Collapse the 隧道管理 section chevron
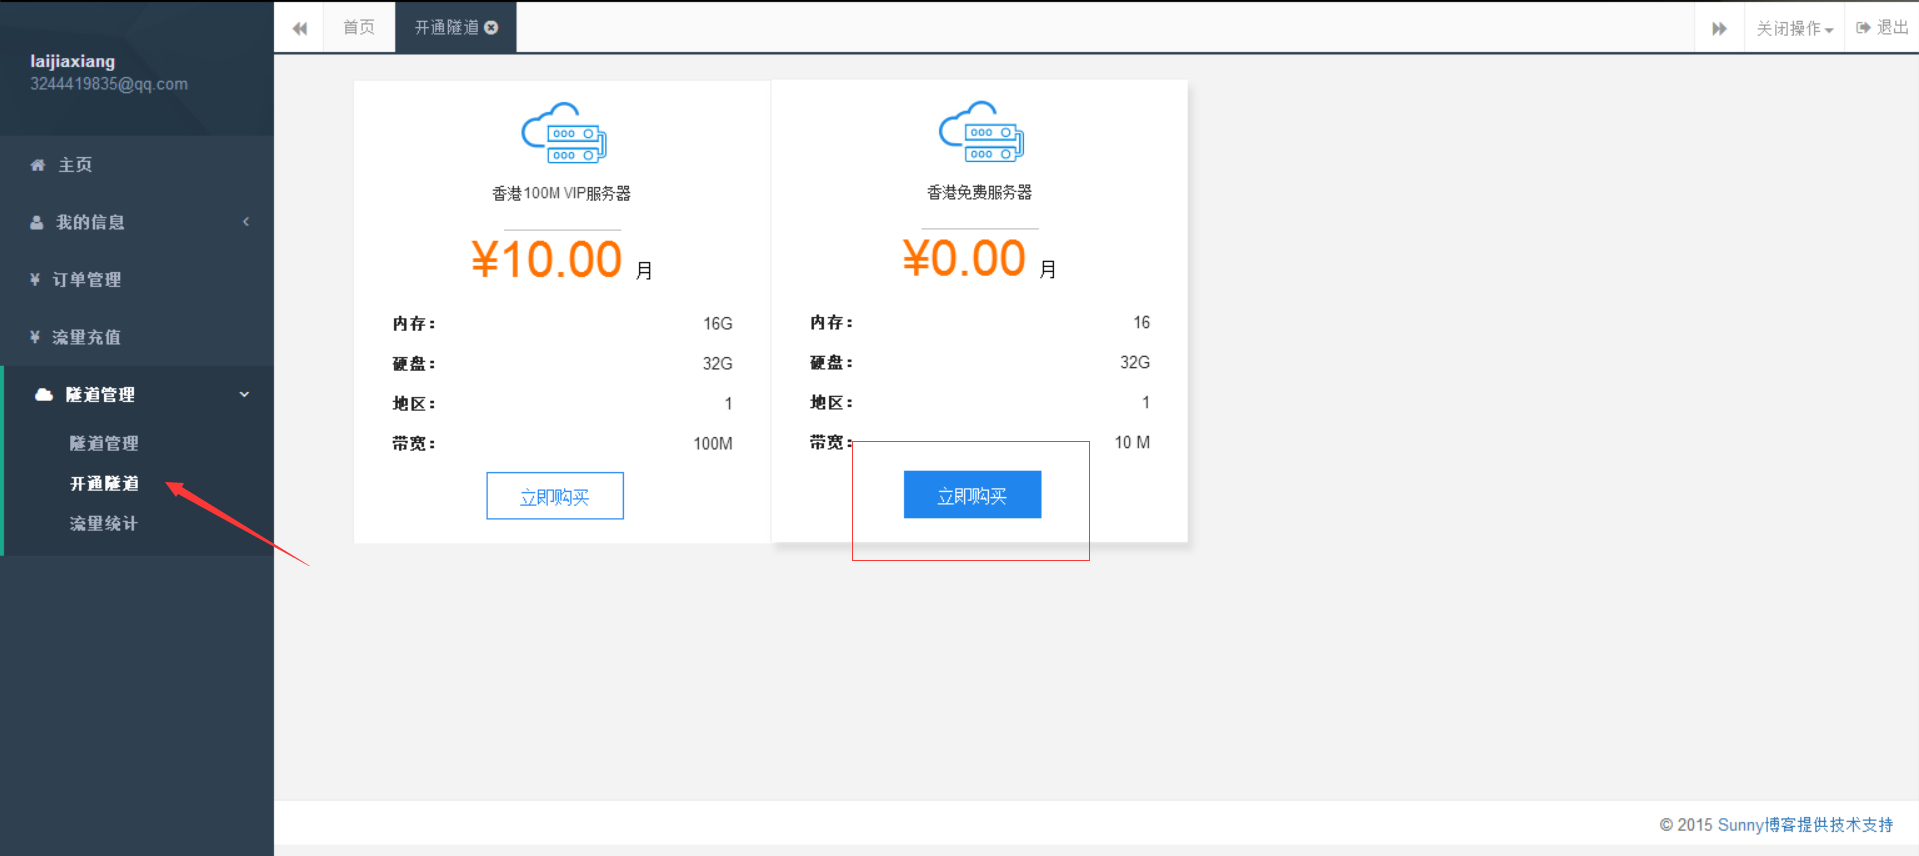 (244, 395)
